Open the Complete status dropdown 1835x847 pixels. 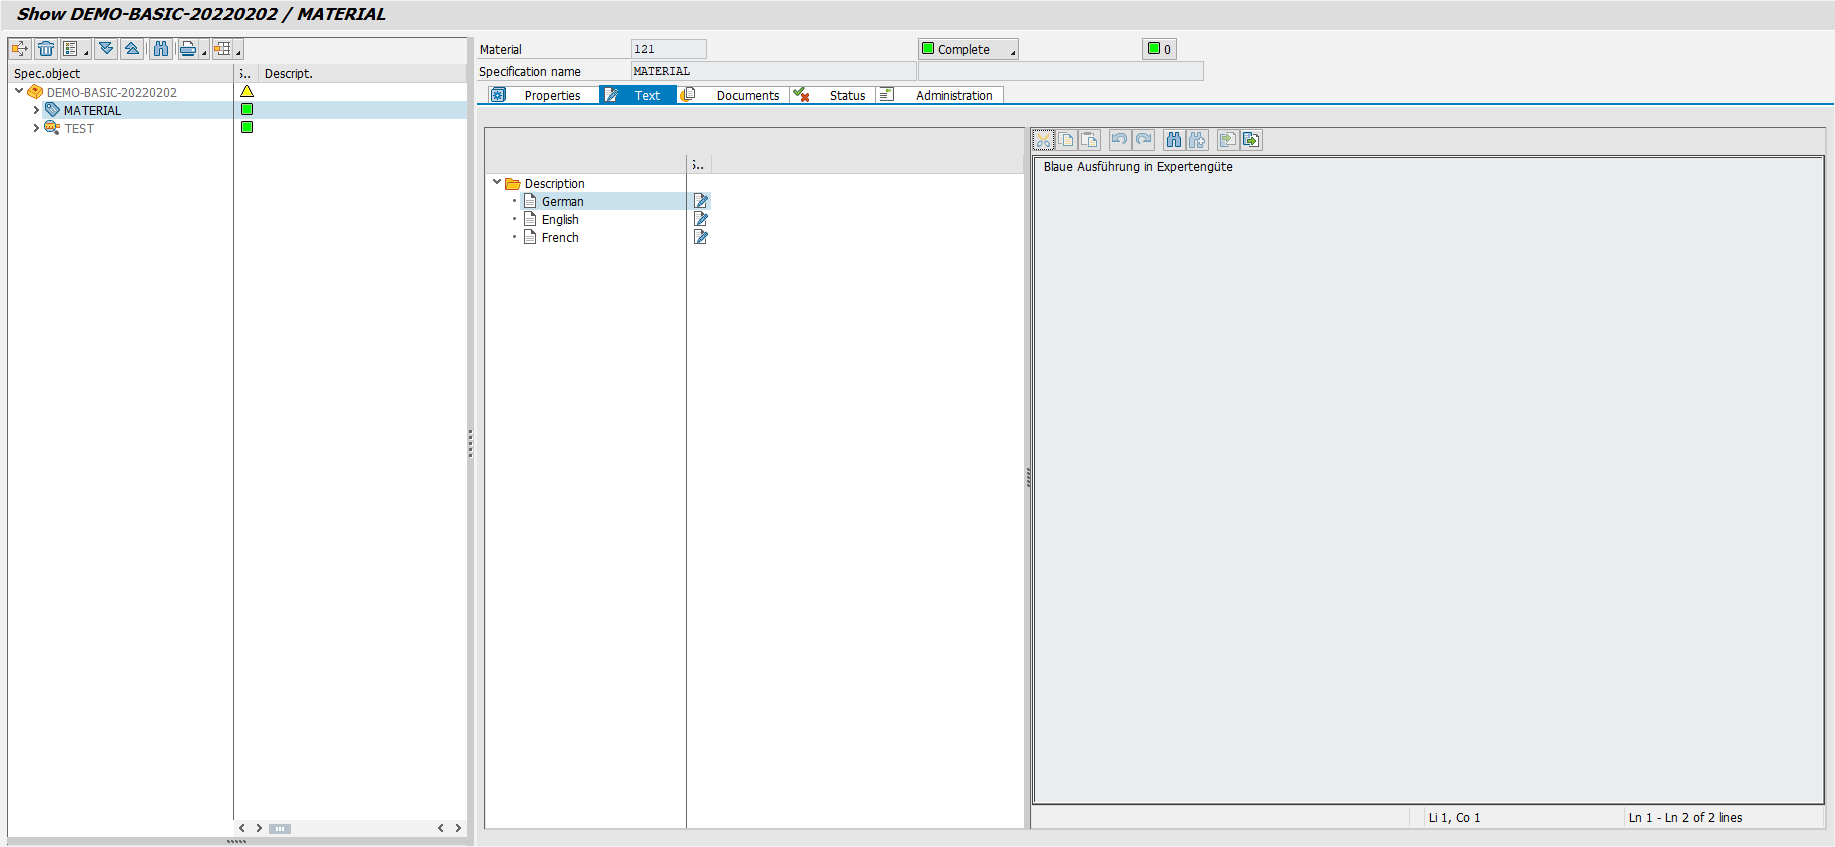(967, 49)
